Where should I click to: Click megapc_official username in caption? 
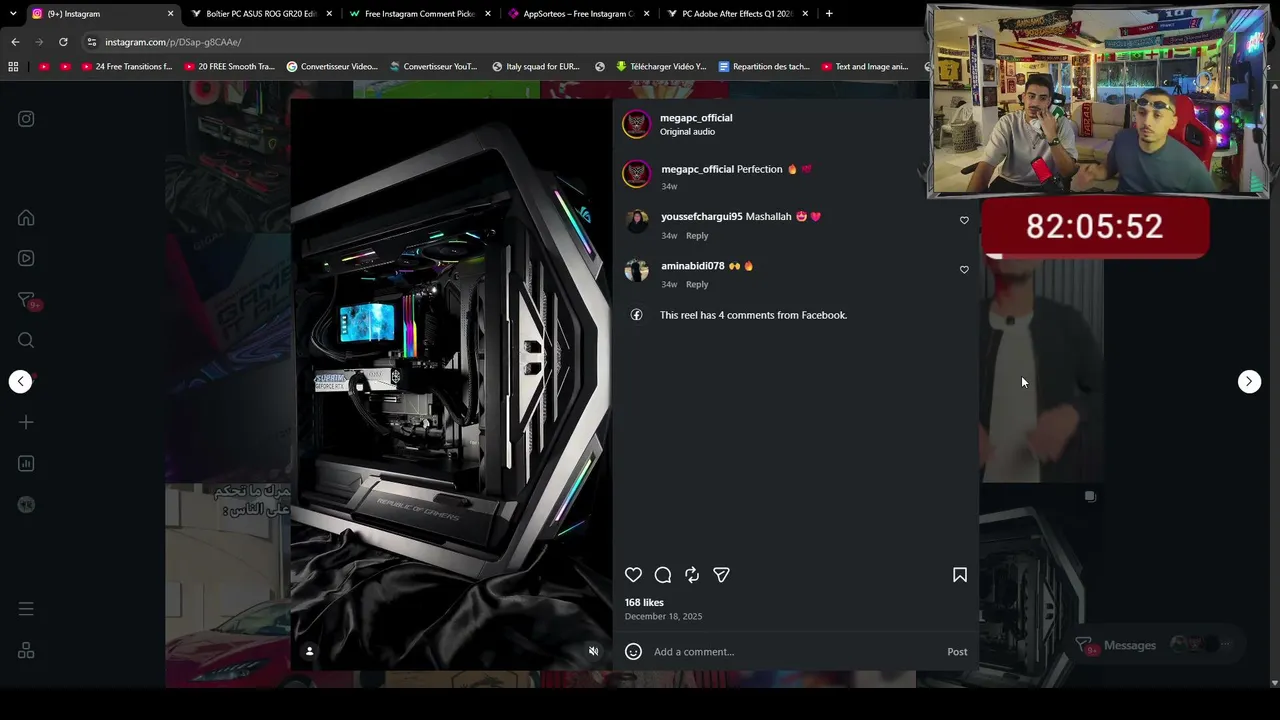[698, 170]
